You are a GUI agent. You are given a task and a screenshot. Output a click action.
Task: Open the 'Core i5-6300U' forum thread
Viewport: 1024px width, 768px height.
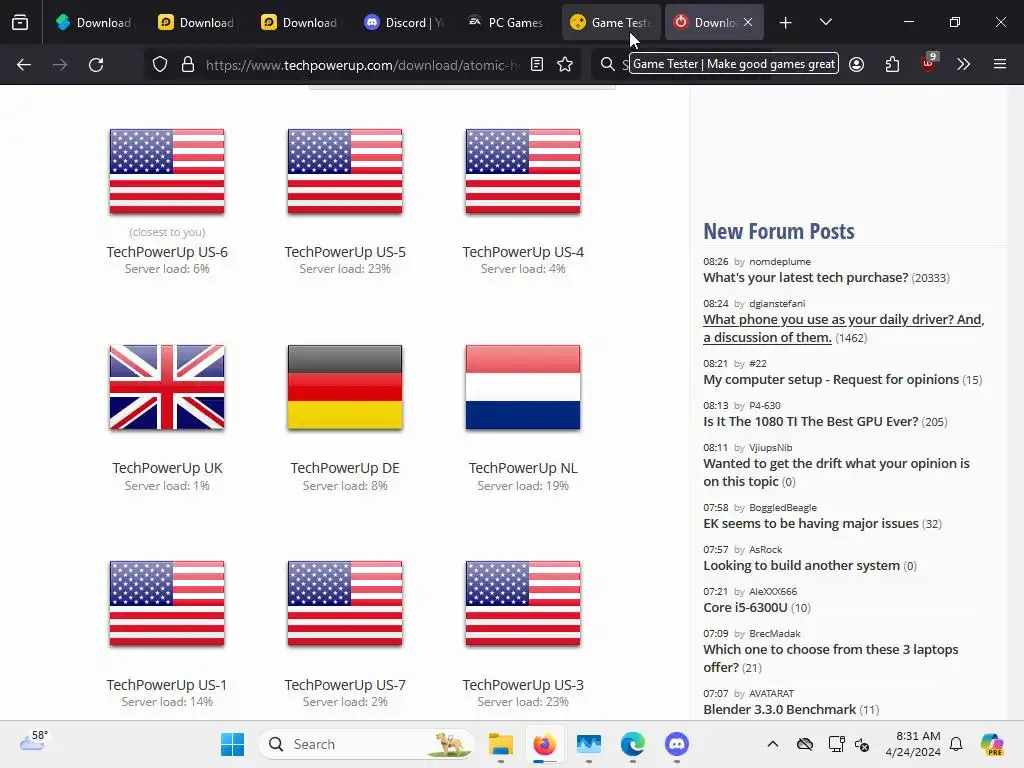point(745,607)
